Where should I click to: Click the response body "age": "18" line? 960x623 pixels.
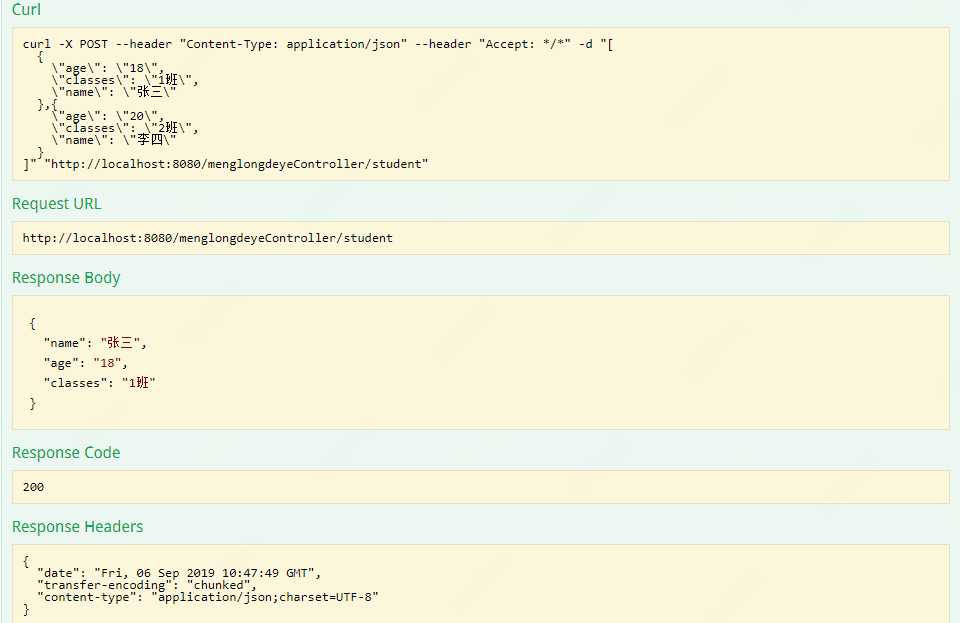coord(85,363)
